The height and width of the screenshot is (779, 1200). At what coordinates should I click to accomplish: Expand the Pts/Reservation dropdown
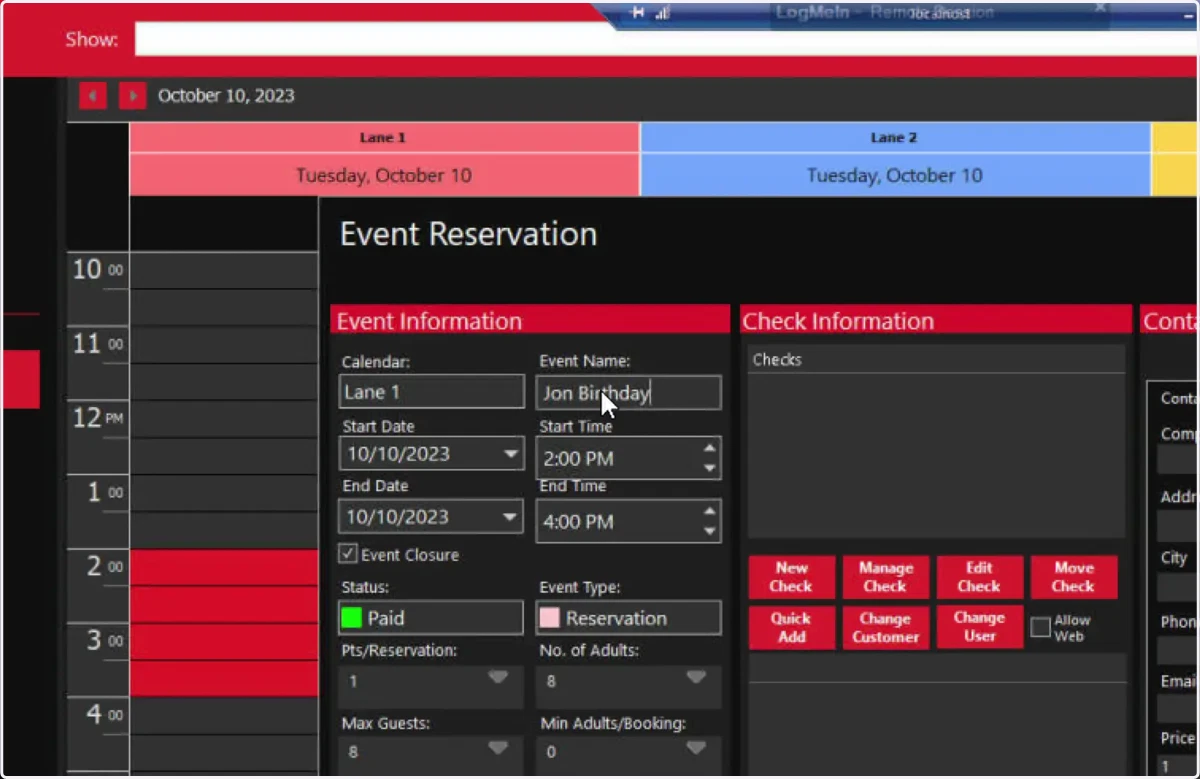coord(498,678)
